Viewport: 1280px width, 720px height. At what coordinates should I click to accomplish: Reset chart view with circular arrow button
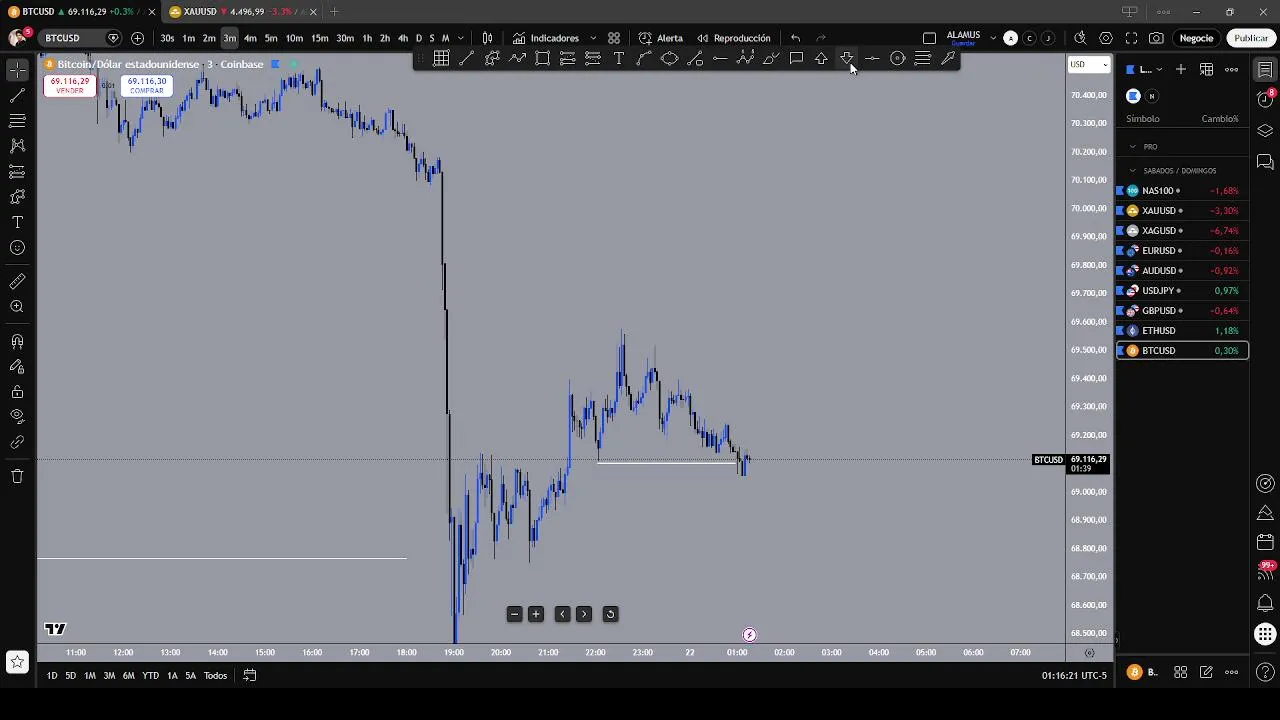pos(610,614)
